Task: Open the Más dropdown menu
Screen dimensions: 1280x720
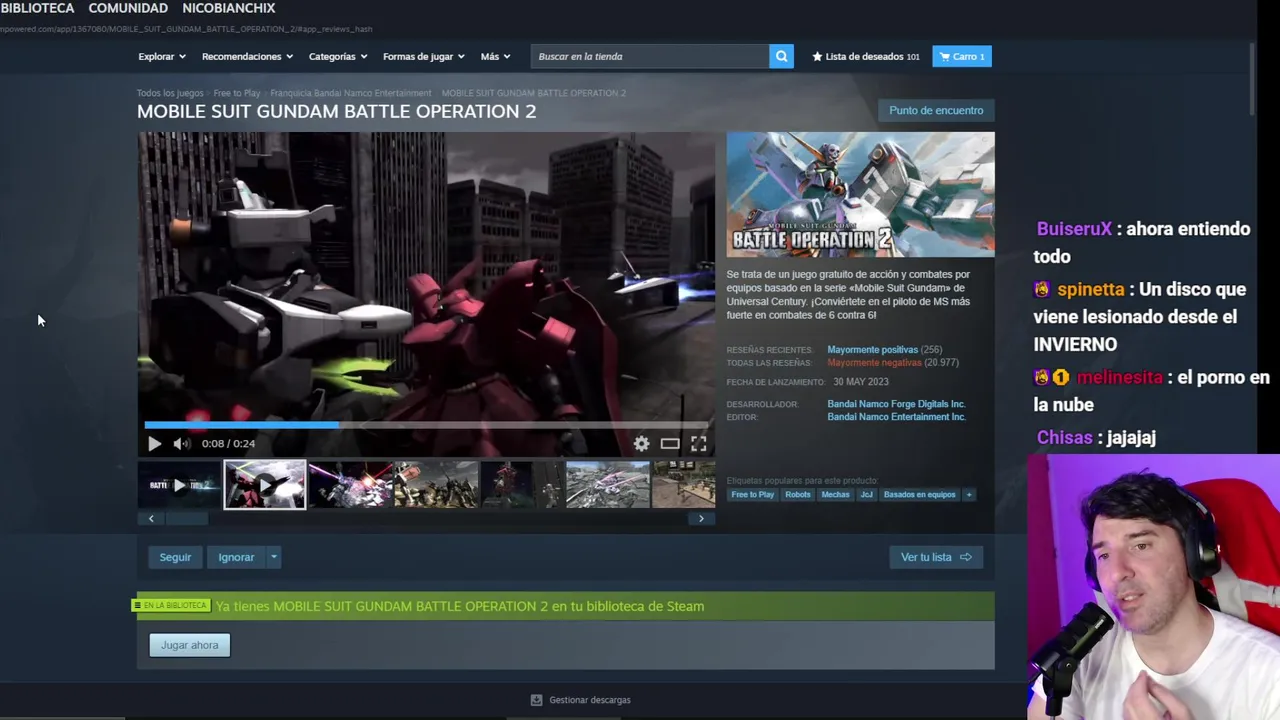Action: 495,56
